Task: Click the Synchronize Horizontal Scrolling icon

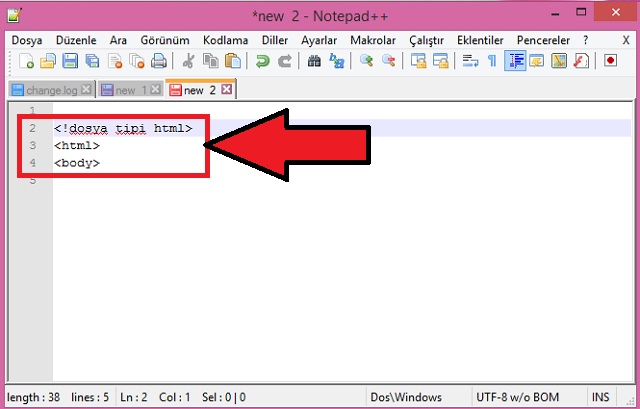Action: click(440, 61)
